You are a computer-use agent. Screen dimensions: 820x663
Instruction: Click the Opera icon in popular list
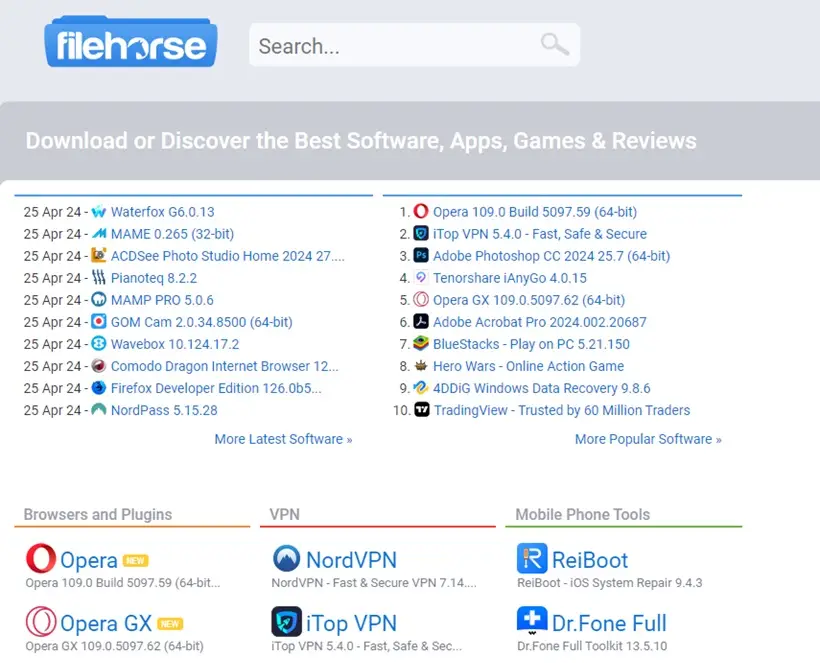[421, 211]
